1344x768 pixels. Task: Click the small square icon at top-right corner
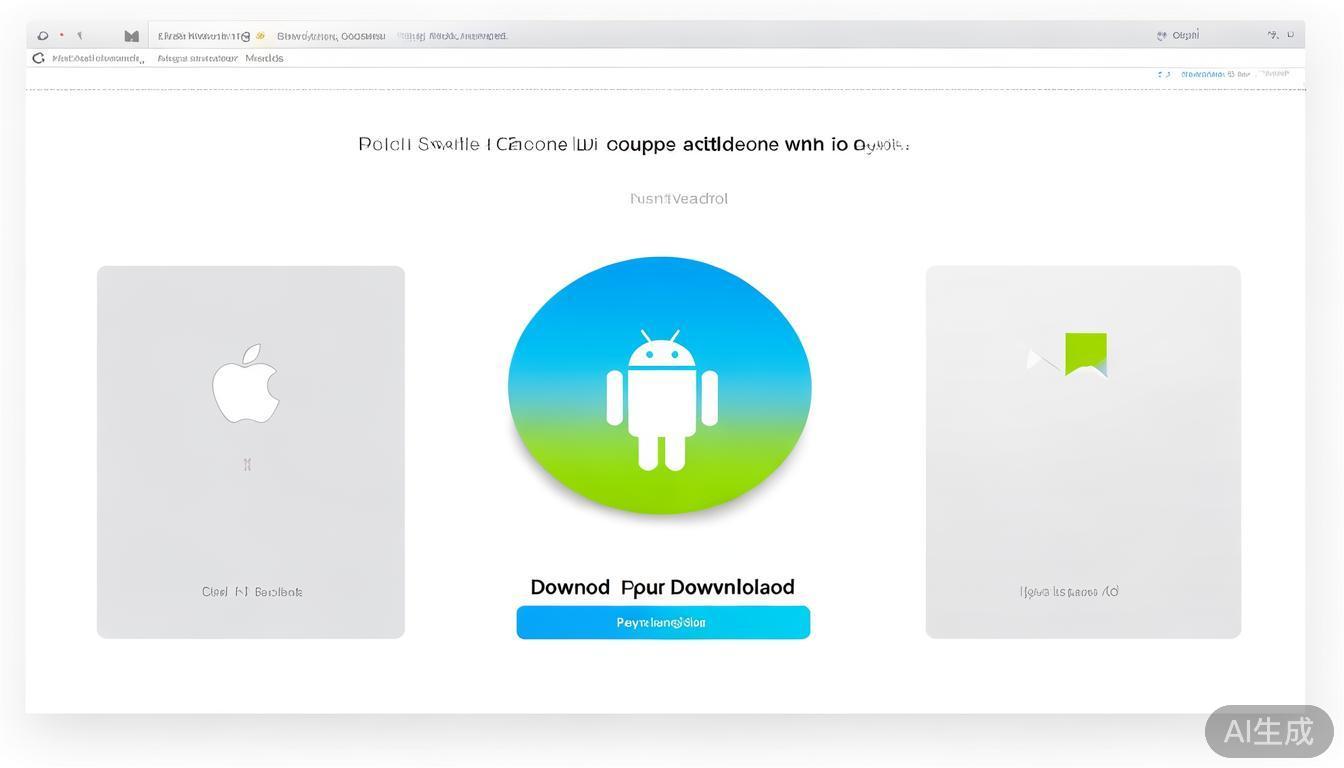(x=1290, y=35)
